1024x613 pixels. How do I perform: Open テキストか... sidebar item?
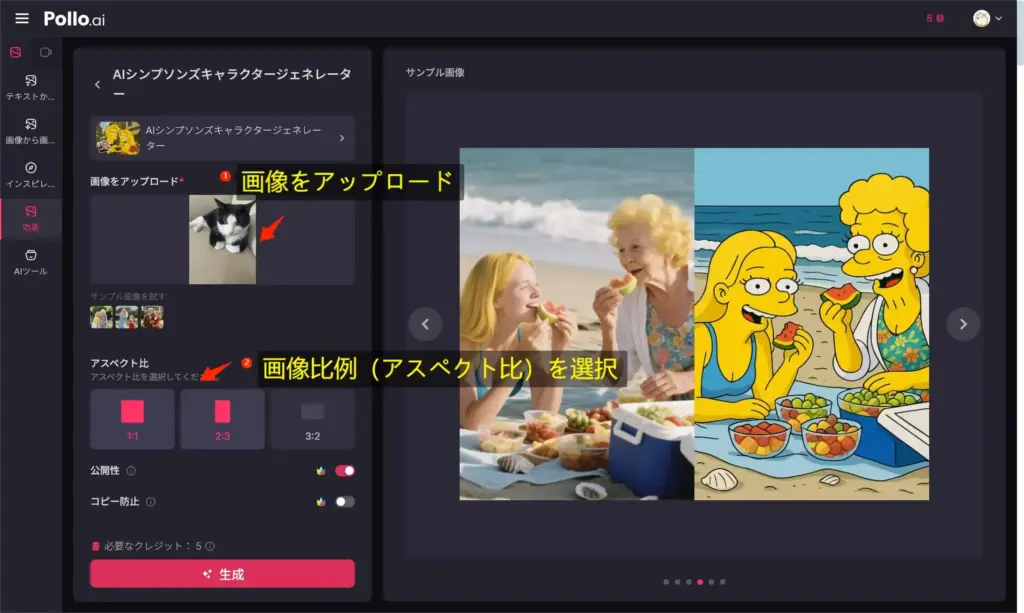pos(31,87)
